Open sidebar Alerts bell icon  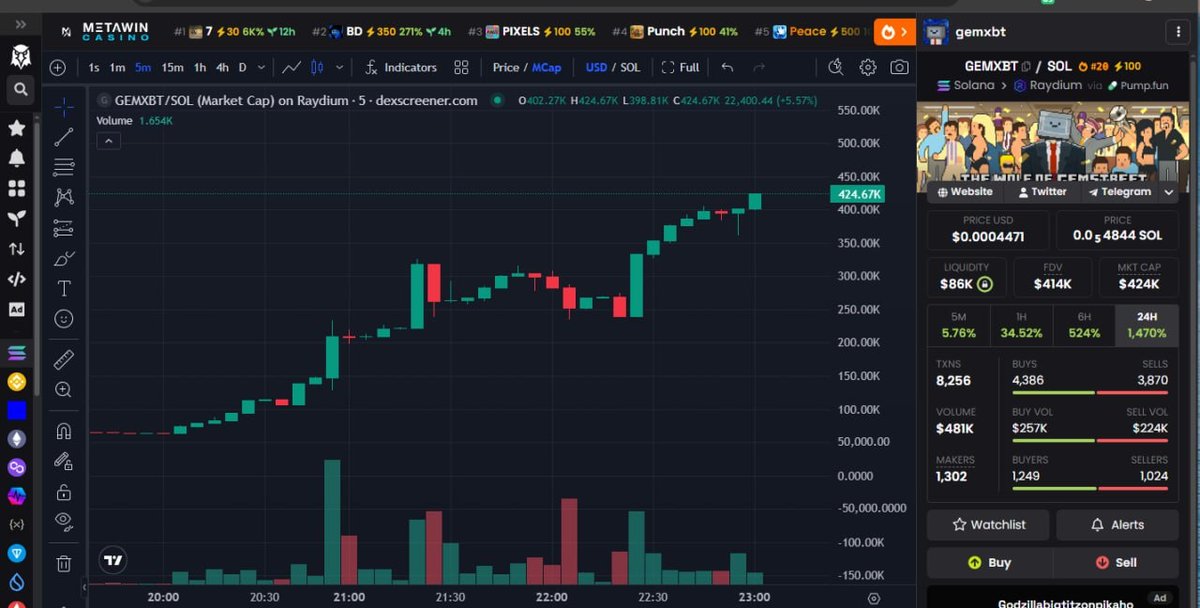click(x=17, y=158)
